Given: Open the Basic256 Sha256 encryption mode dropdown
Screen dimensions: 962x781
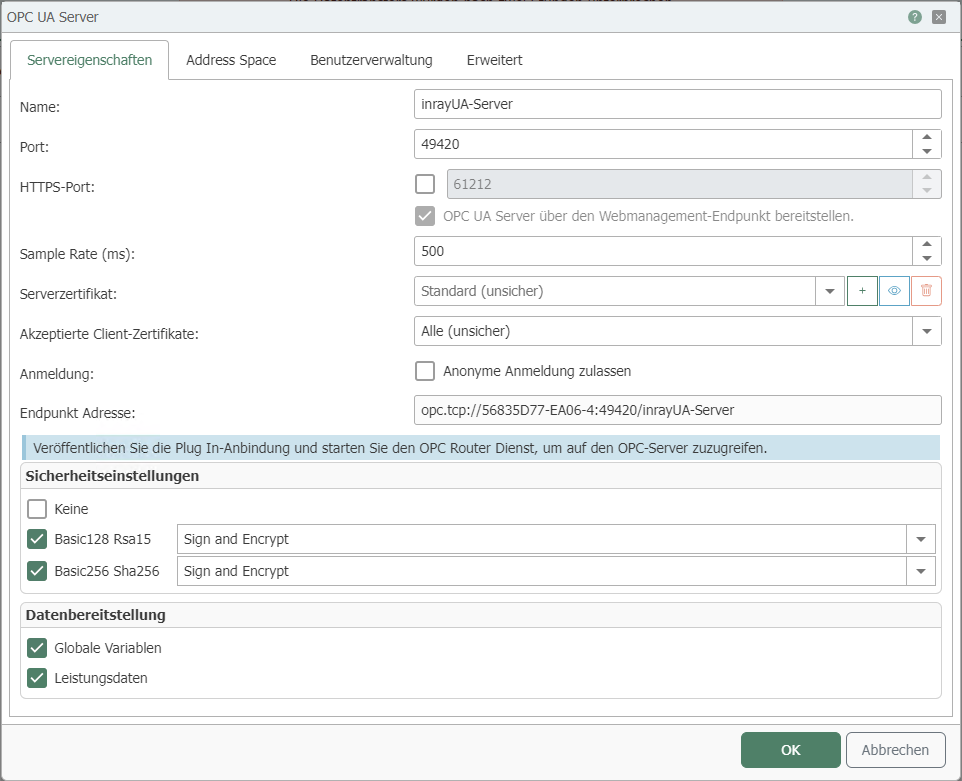Looking at the screenshot, I should (920, 570).
